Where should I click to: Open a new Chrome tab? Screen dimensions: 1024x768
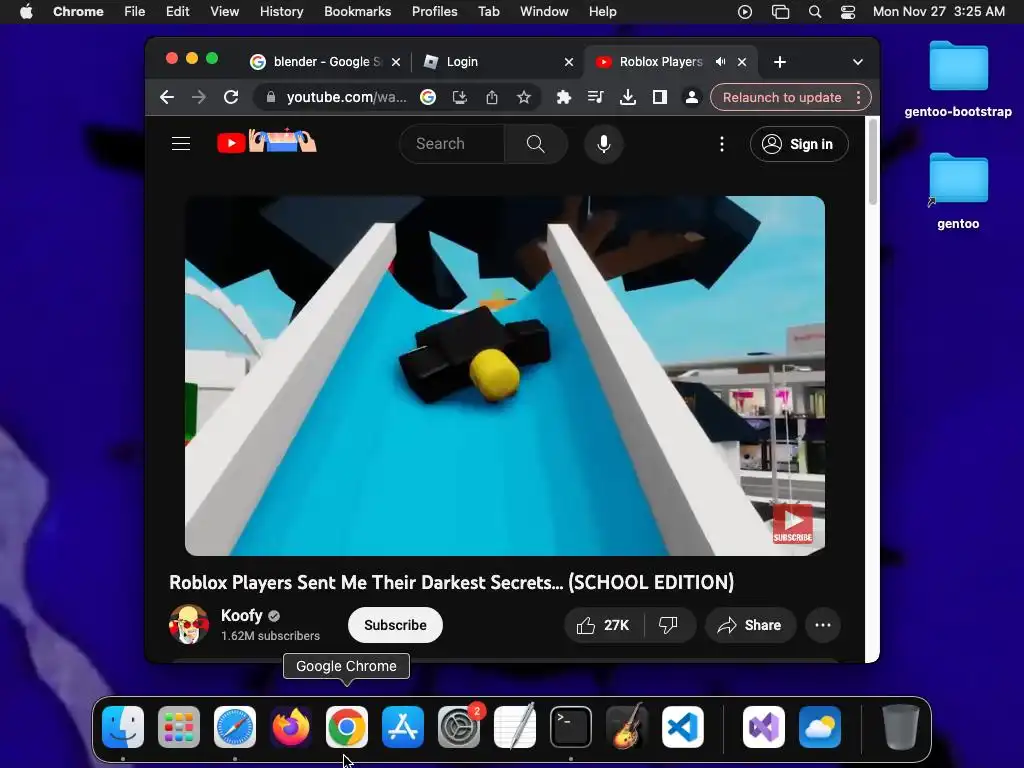pos(780,62)
